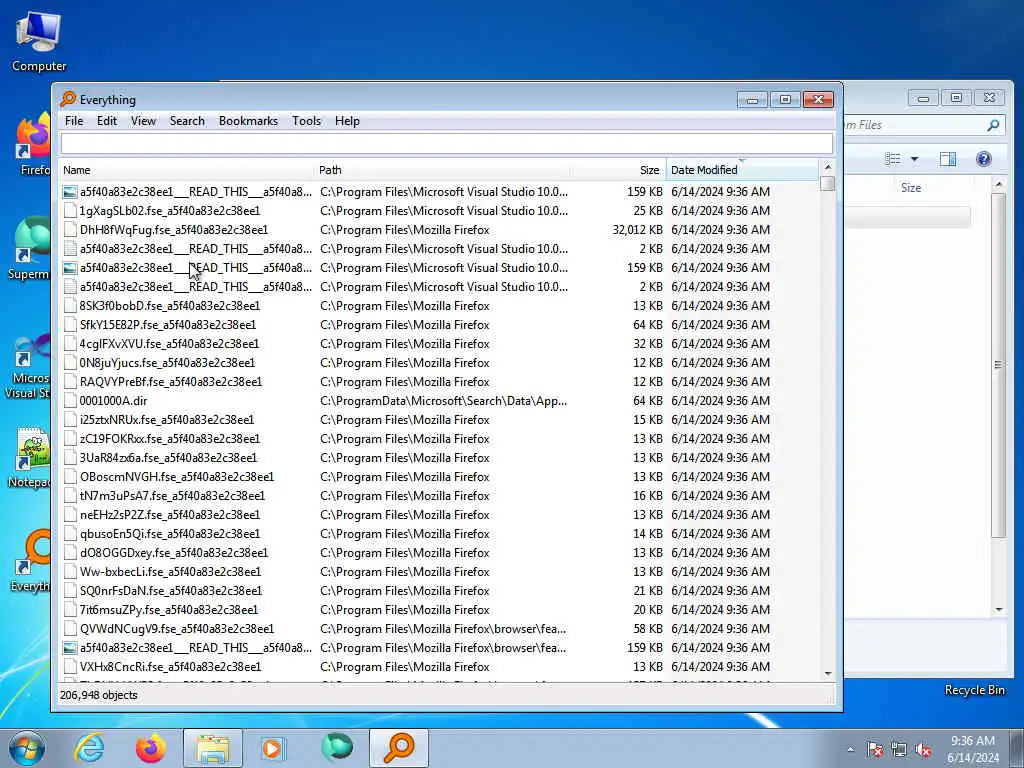
Task: Click the Everything title bar magnifier icon
Action: click(68, 99)
